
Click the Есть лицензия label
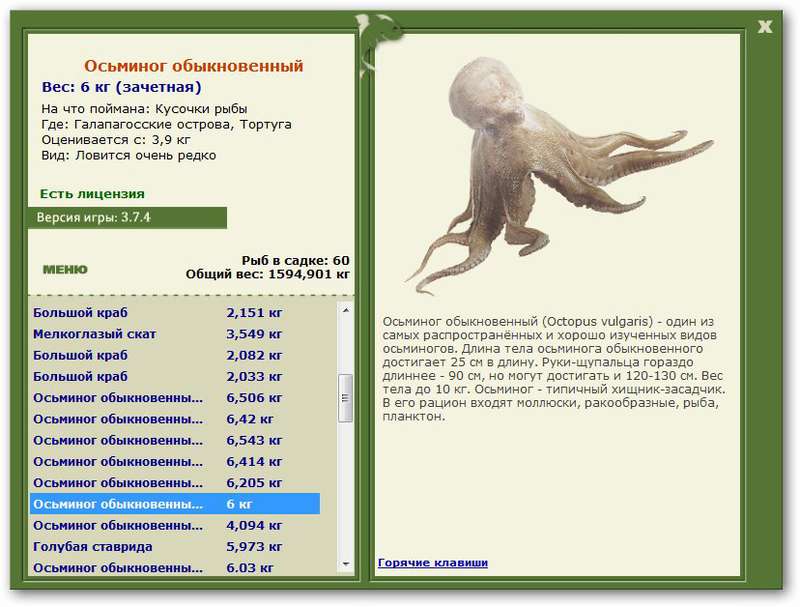(92, 194)
